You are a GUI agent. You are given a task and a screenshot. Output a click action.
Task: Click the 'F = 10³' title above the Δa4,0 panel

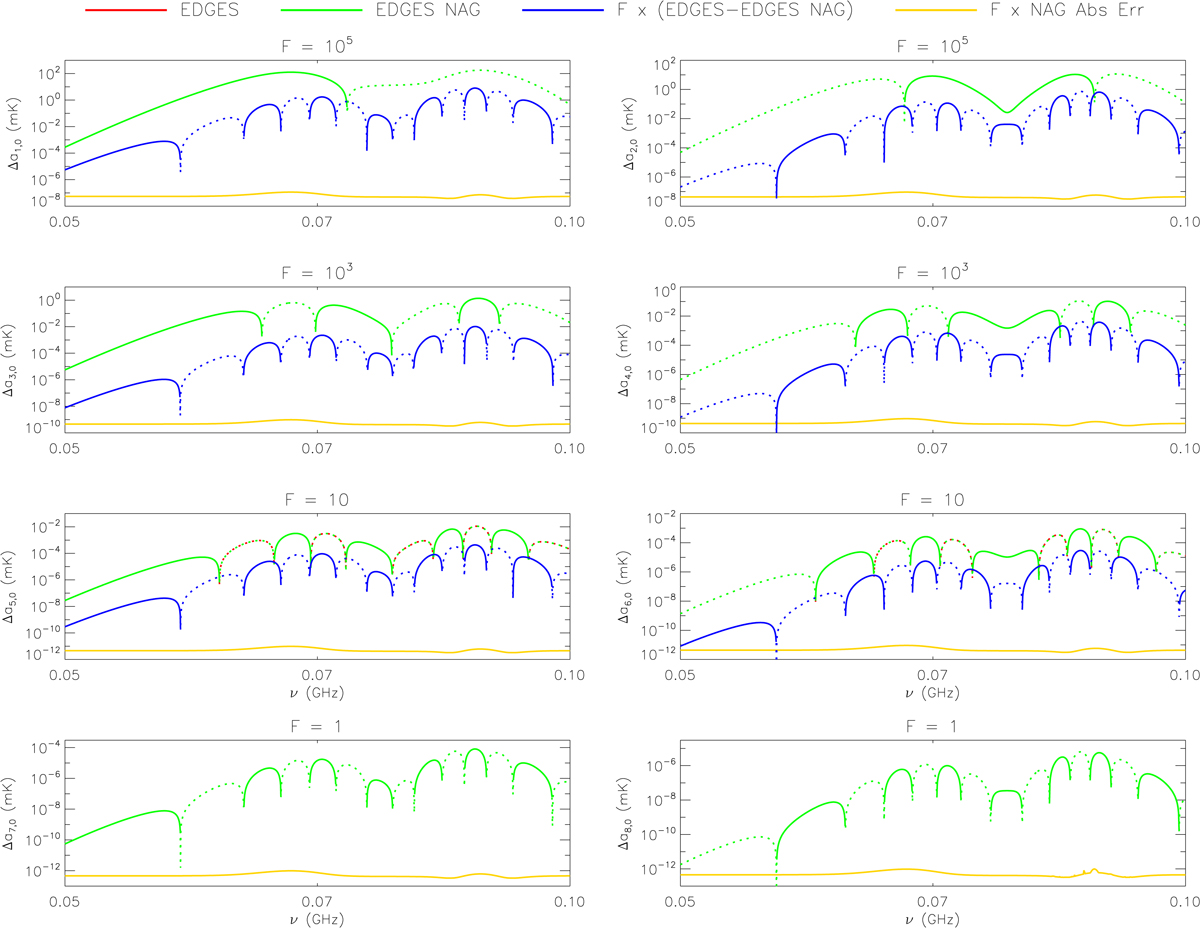[x=932, y=275]
